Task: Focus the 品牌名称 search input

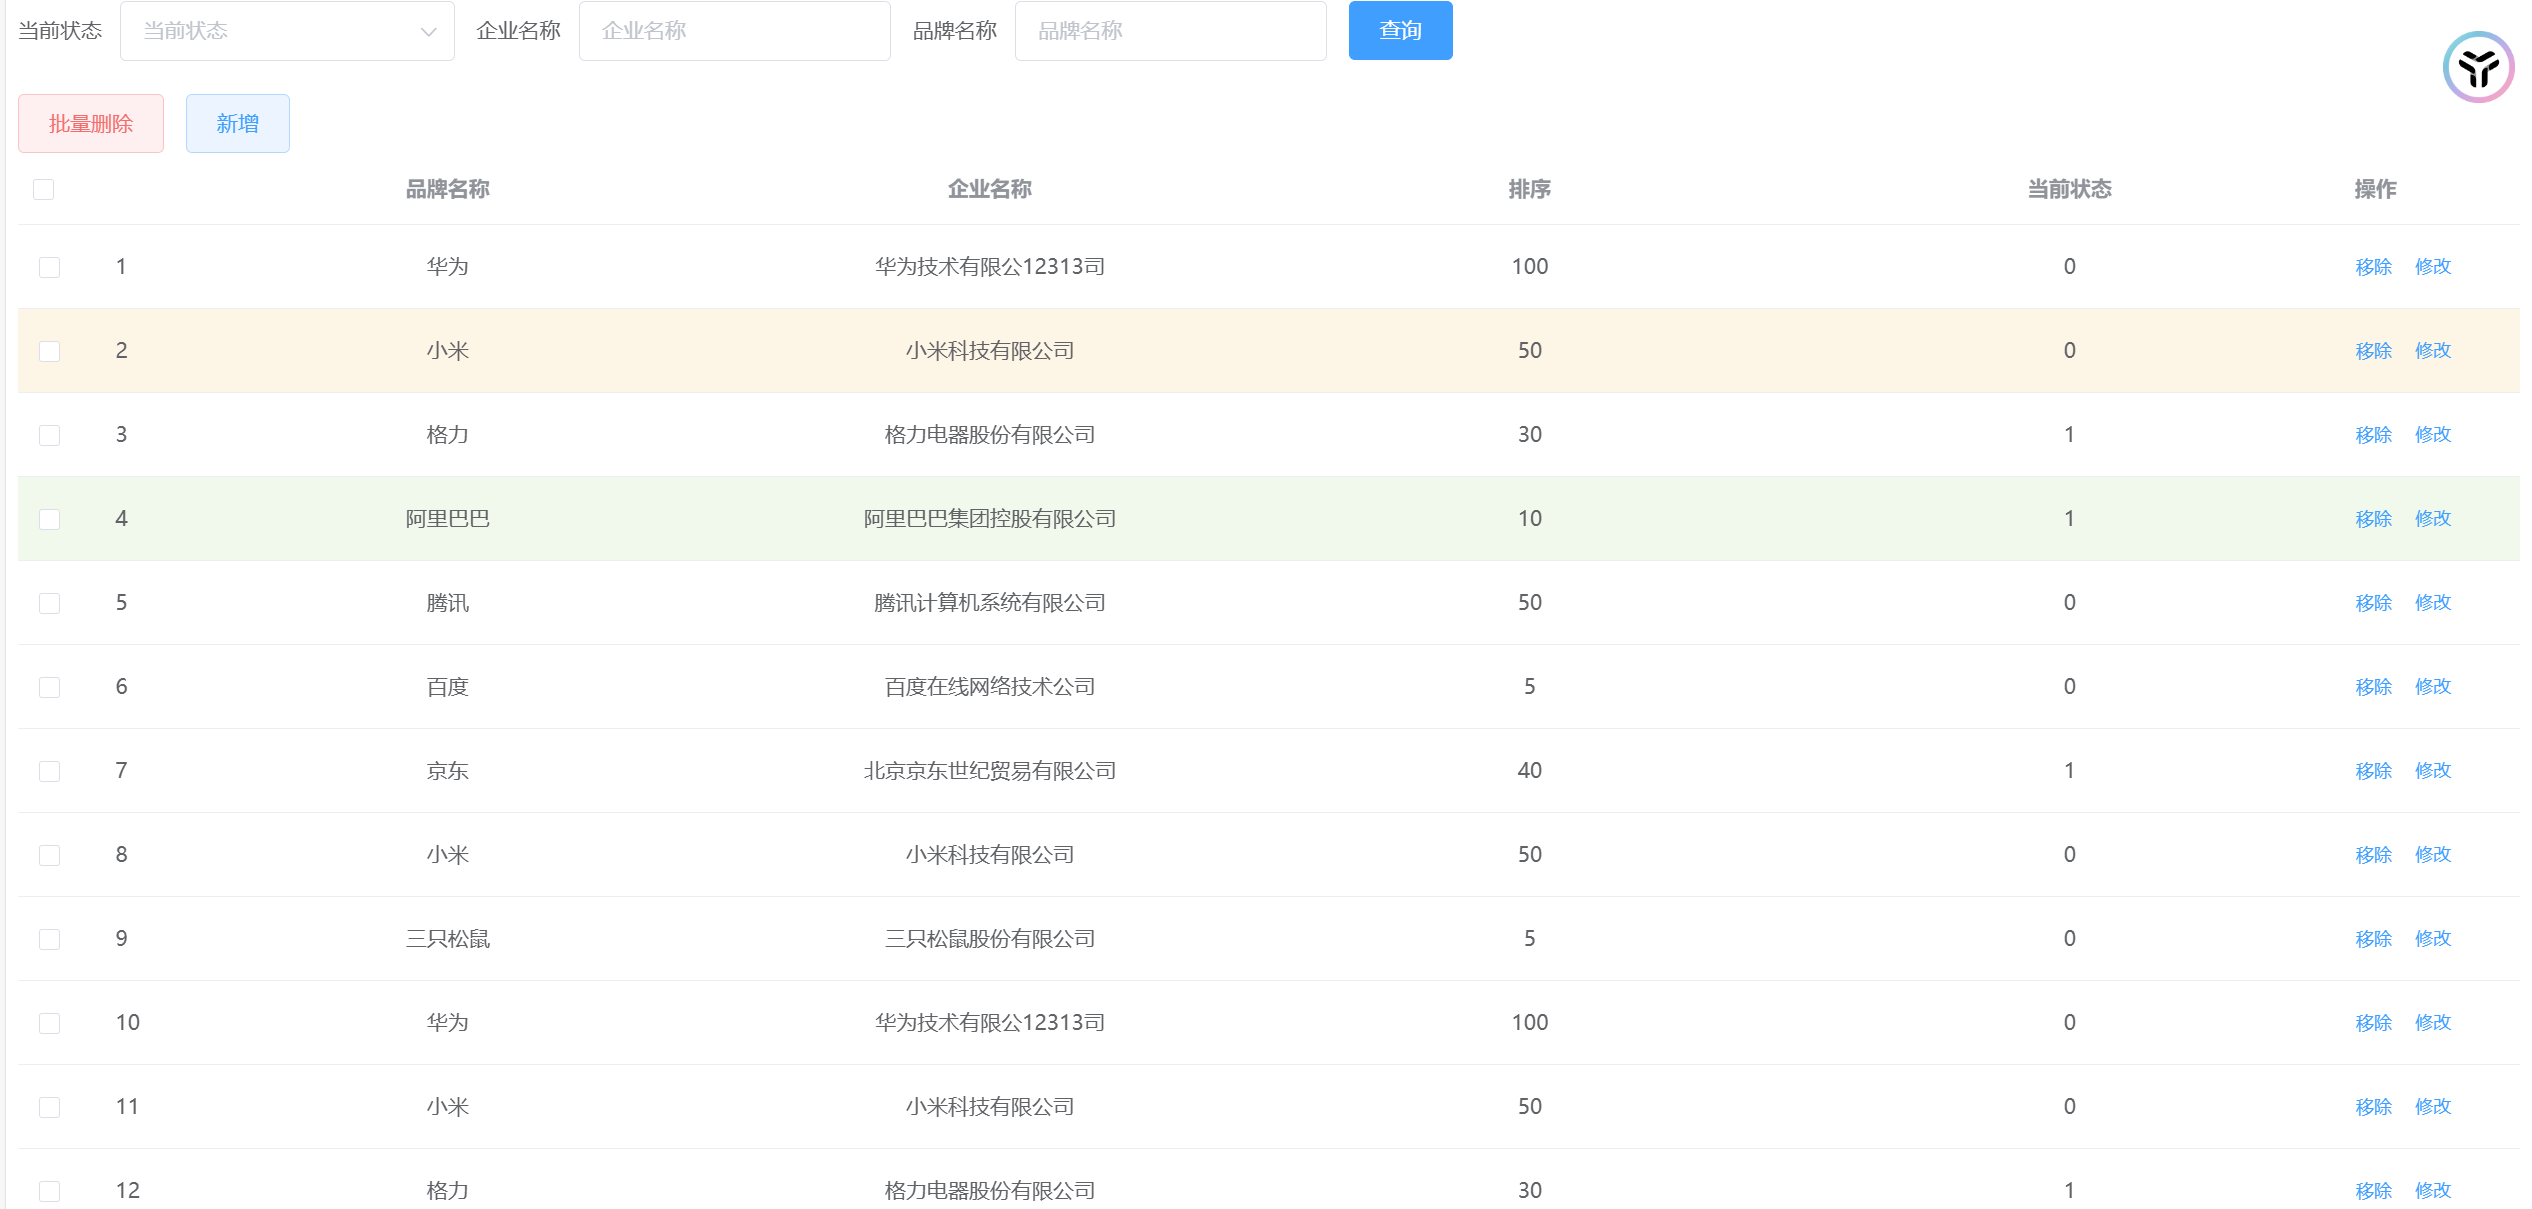Action: 1170,31
